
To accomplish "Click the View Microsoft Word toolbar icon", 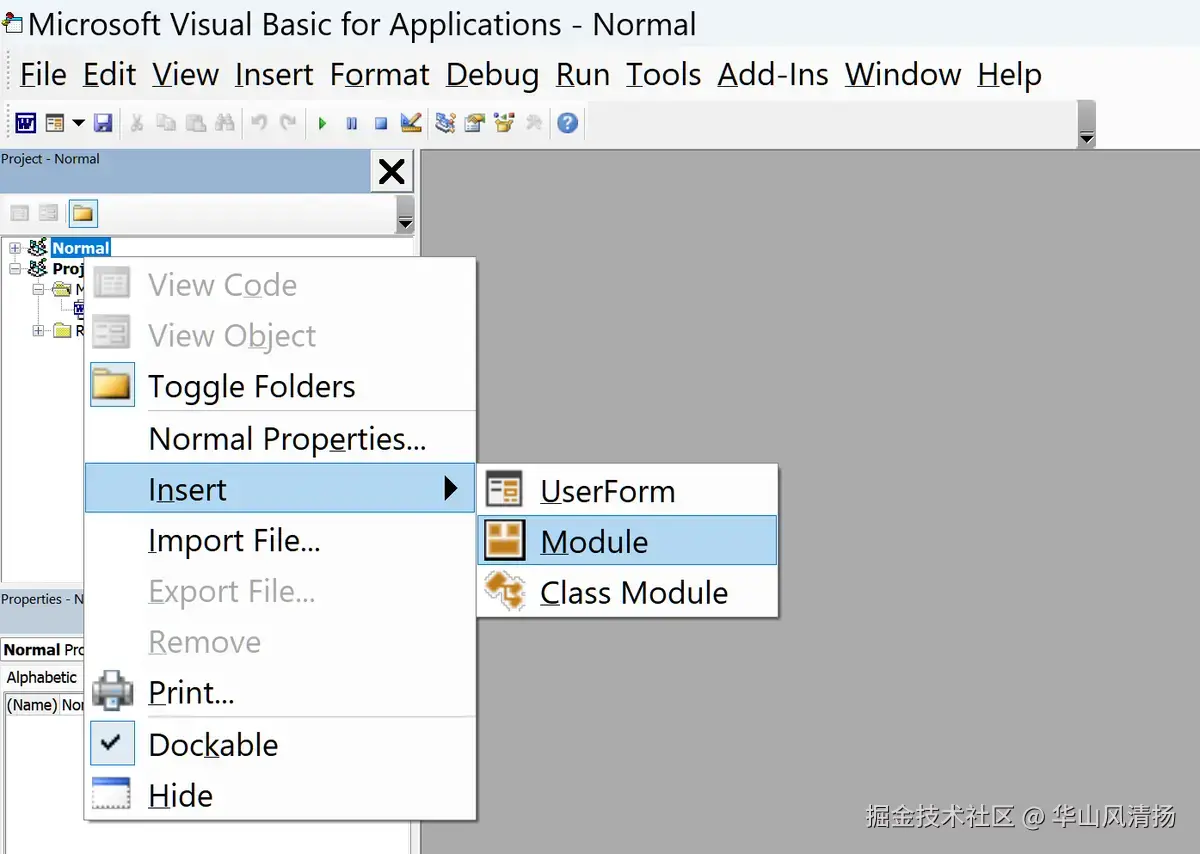I will point(26,123).
